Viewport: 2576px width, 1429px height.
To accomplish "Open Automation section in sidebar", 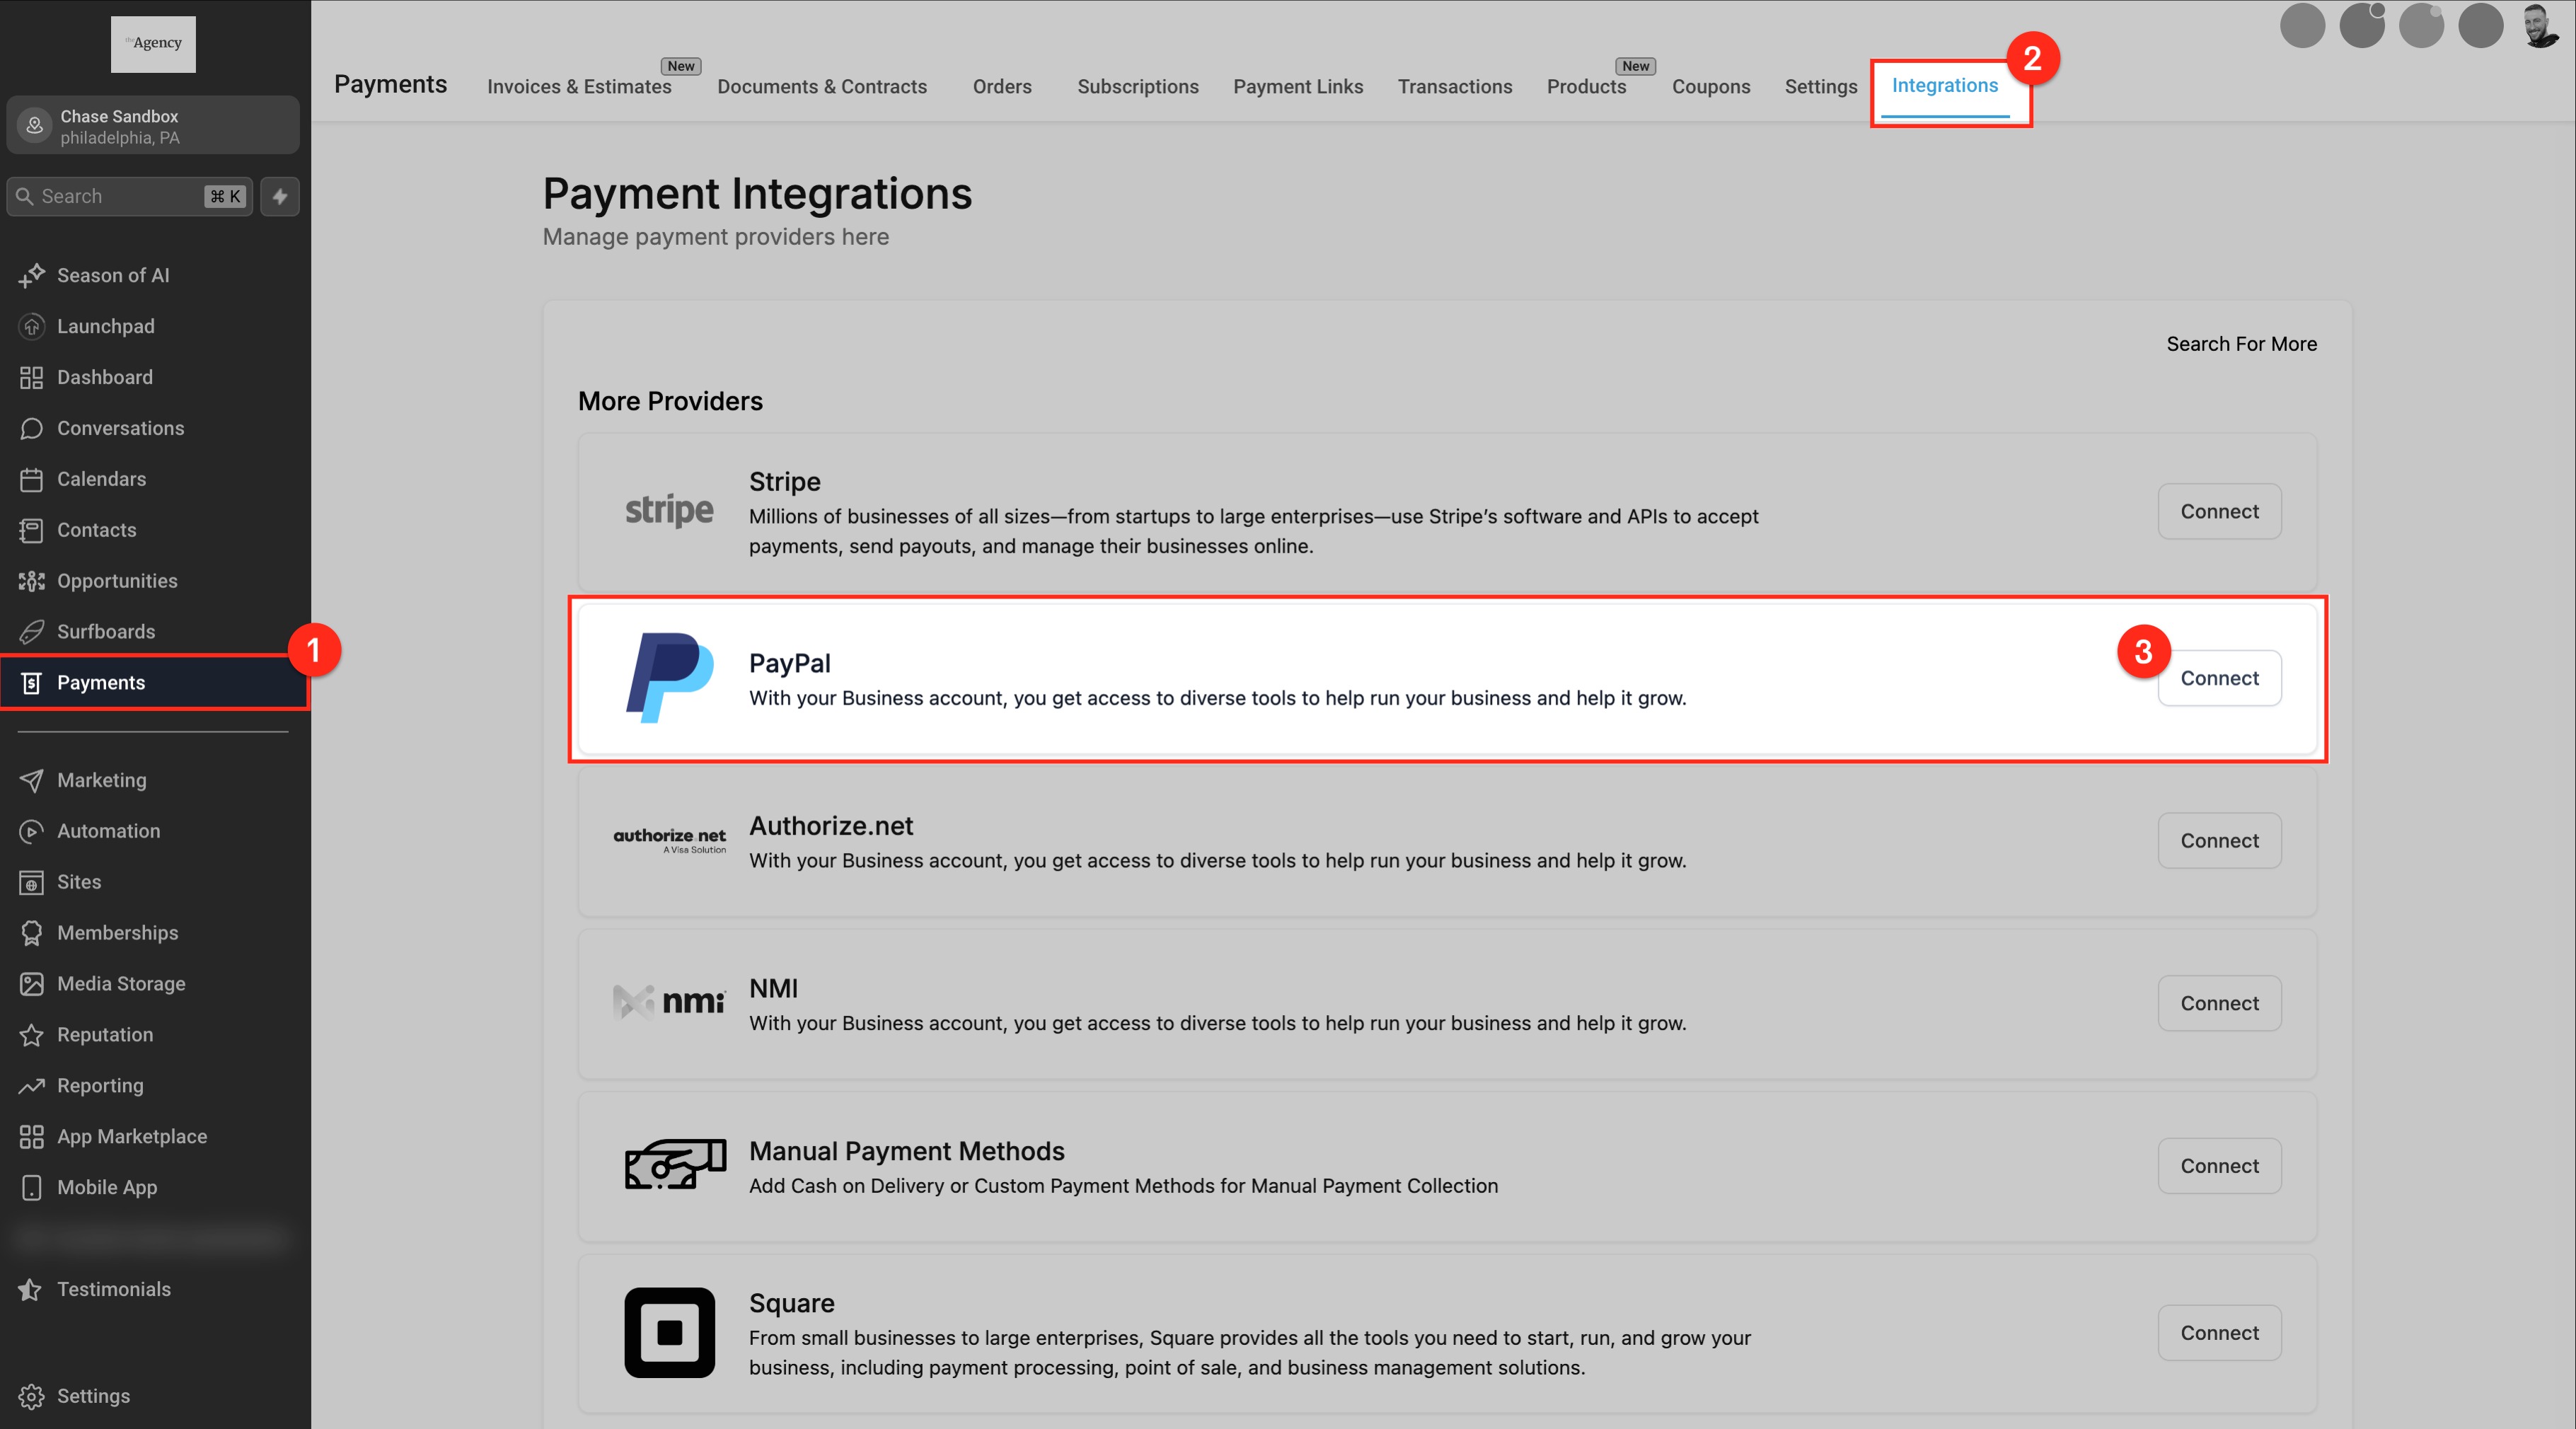I will point(108,831).
